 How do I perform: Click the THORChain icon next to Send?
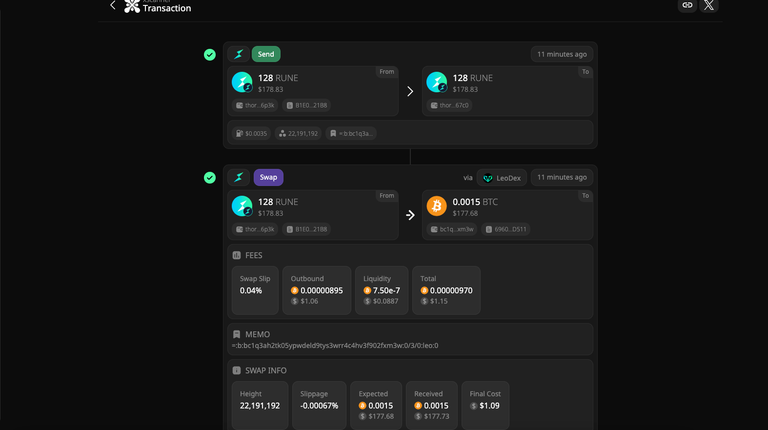239,54
